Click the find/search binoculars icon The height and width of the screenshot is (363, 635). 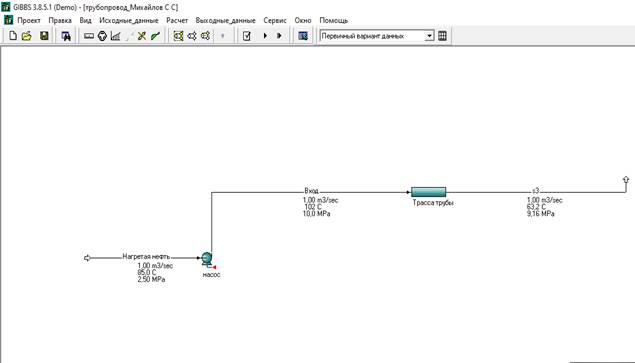(x=66, y=36)
